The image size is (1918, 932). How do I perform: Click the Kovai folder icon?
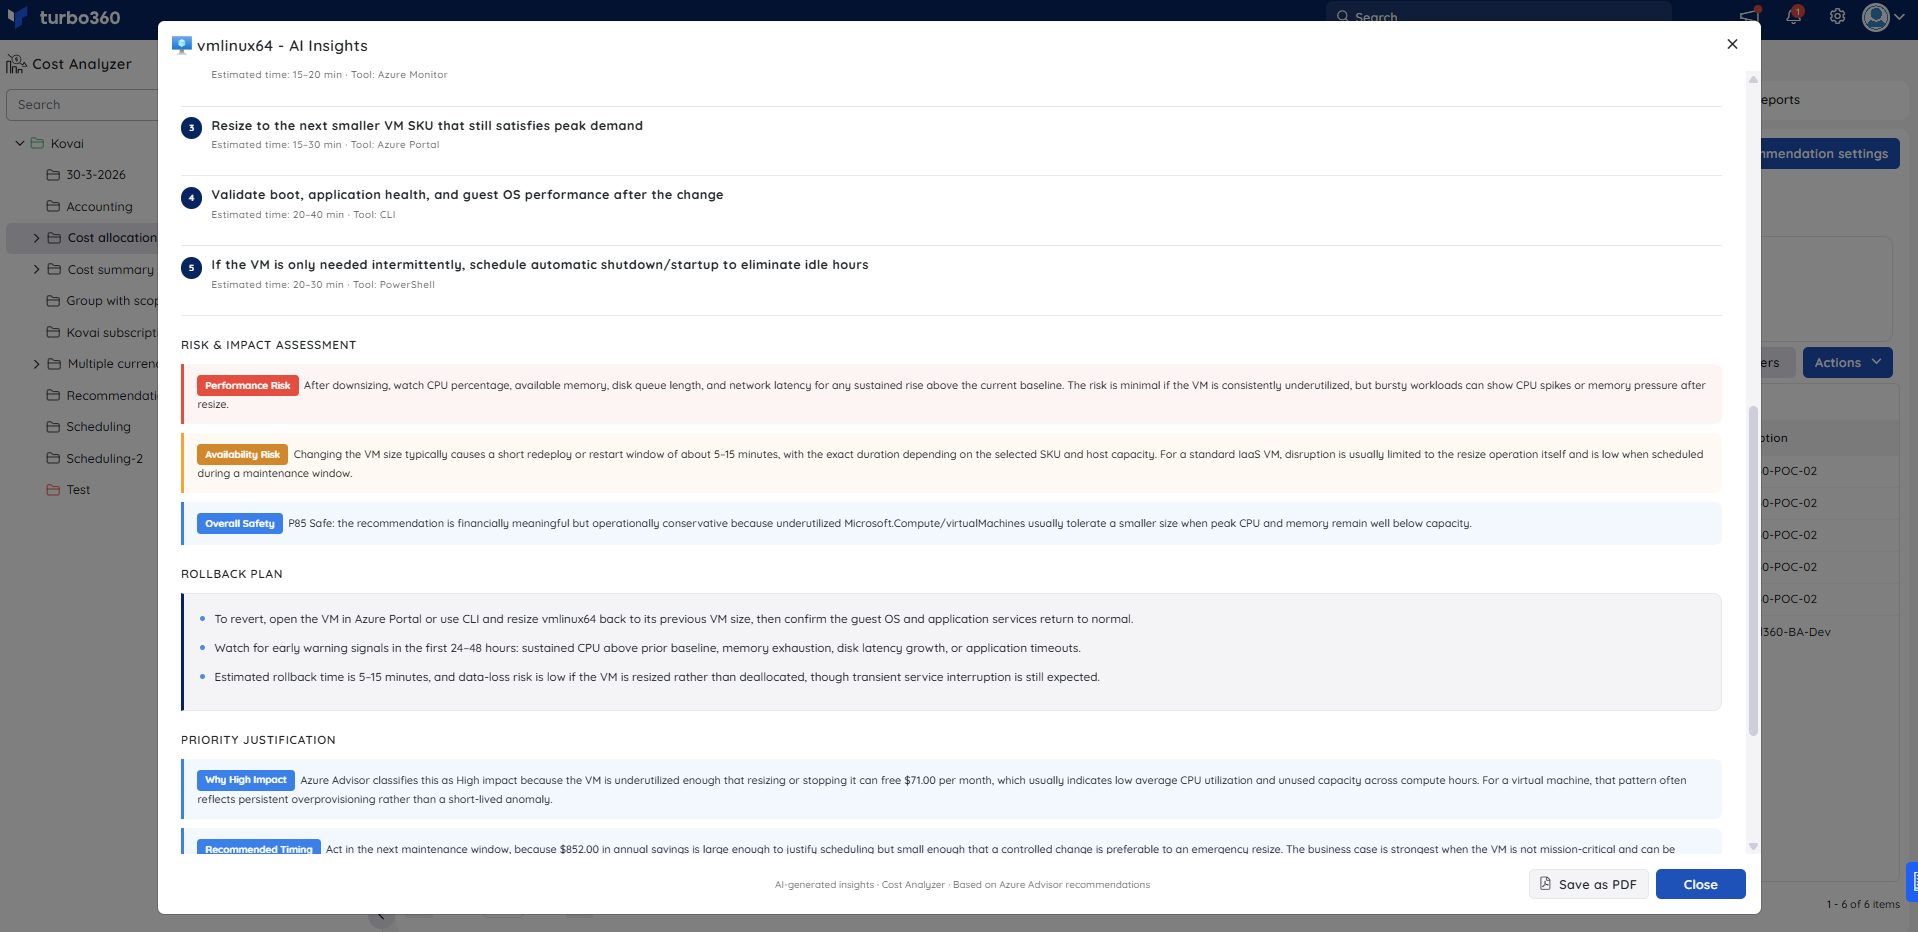pos(38,143)
